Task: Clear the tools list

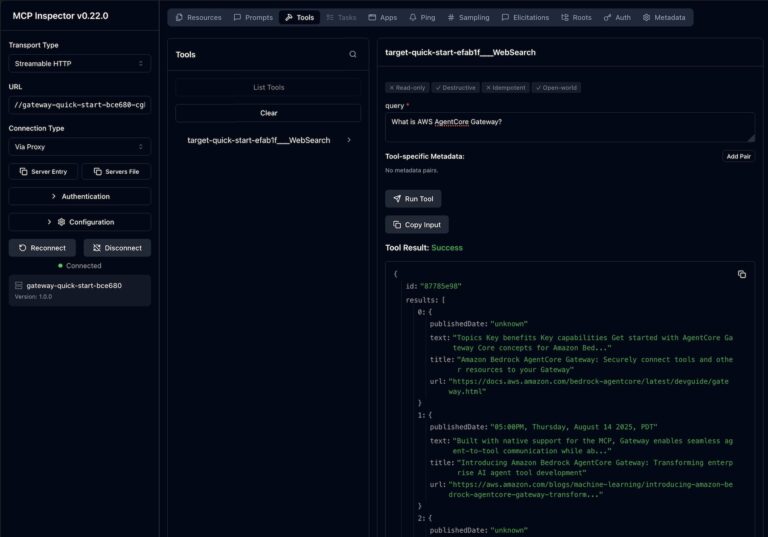Action: tap(268, 113)
